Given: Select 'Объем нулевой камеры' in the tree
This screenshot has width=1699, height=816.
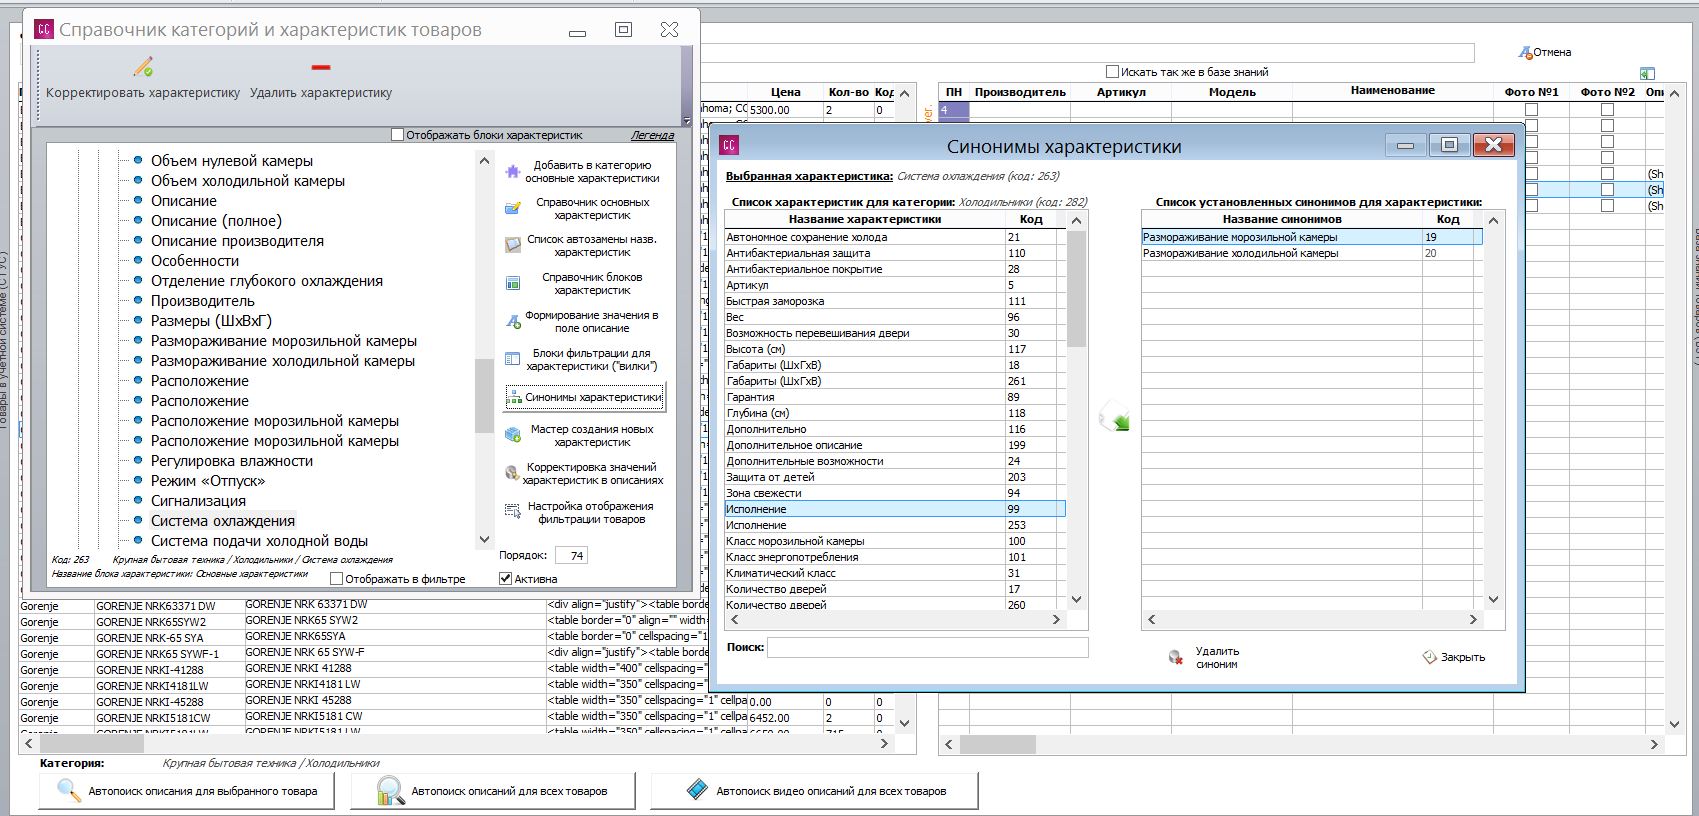Looking at the screenshot, I should (x=232, y=161).
